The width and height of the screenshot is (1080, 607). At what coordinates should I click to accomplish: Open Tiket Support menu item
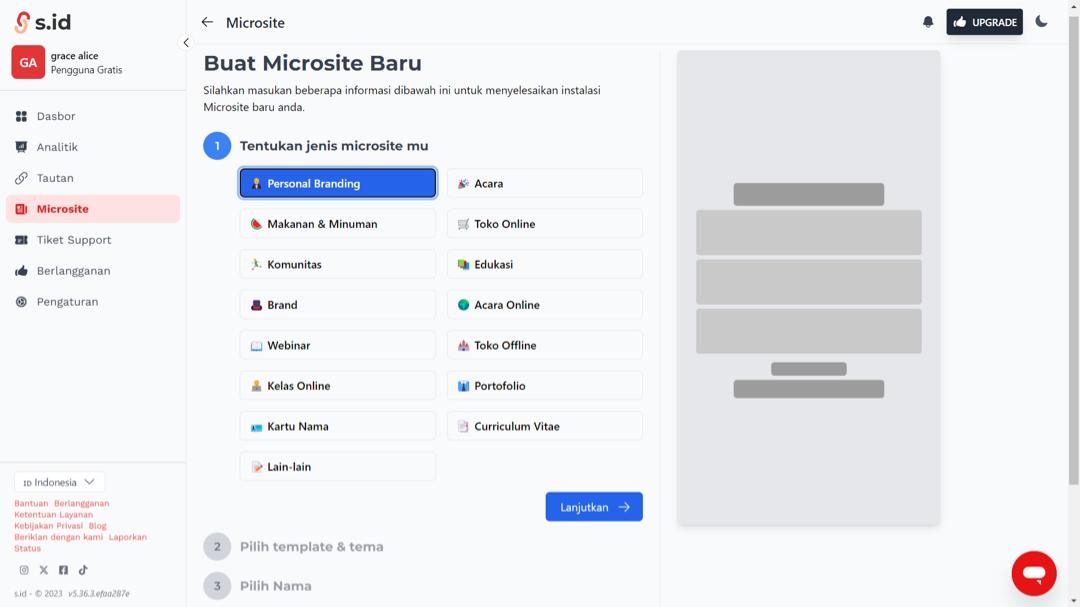coord(73,240)
